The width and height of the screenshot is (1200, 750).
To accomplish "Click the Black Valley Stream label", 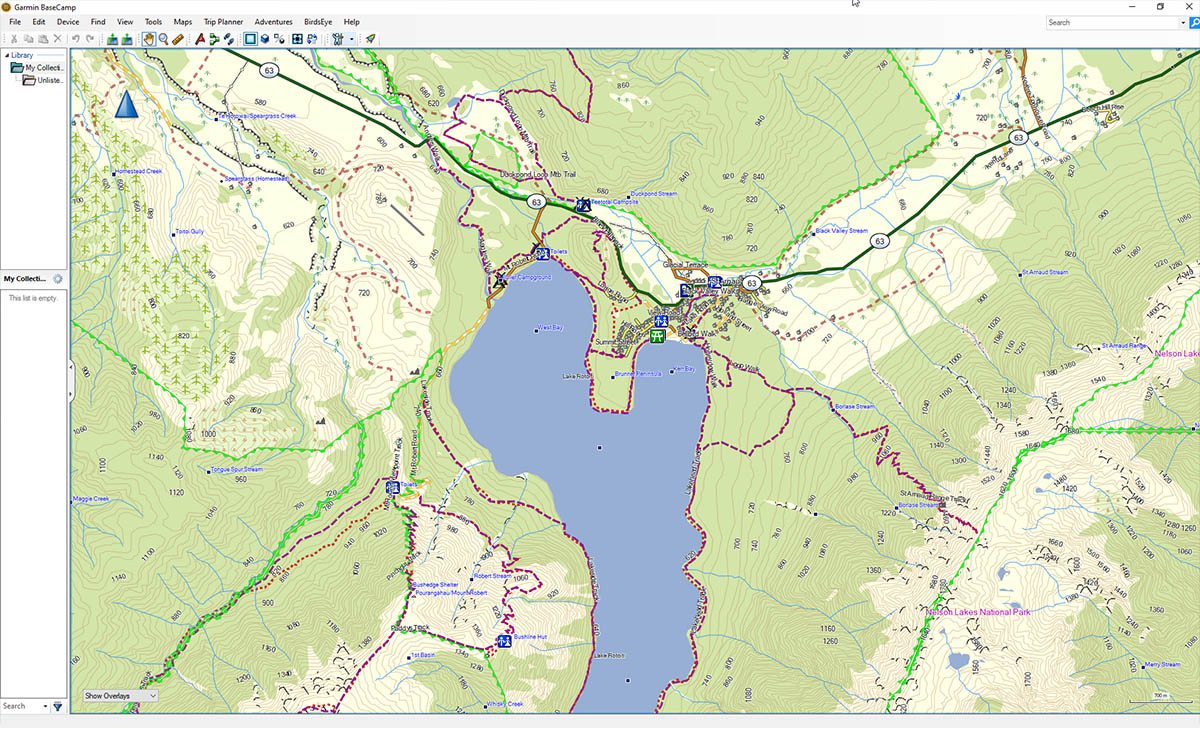I will point(842,231).
